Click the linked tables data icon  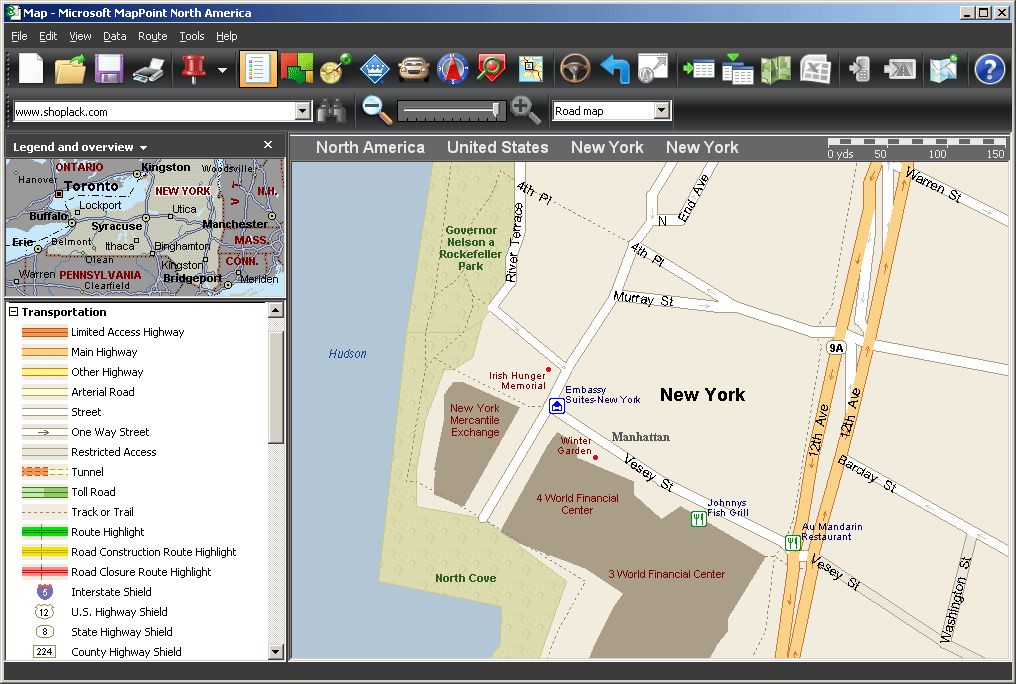(737, 69)
